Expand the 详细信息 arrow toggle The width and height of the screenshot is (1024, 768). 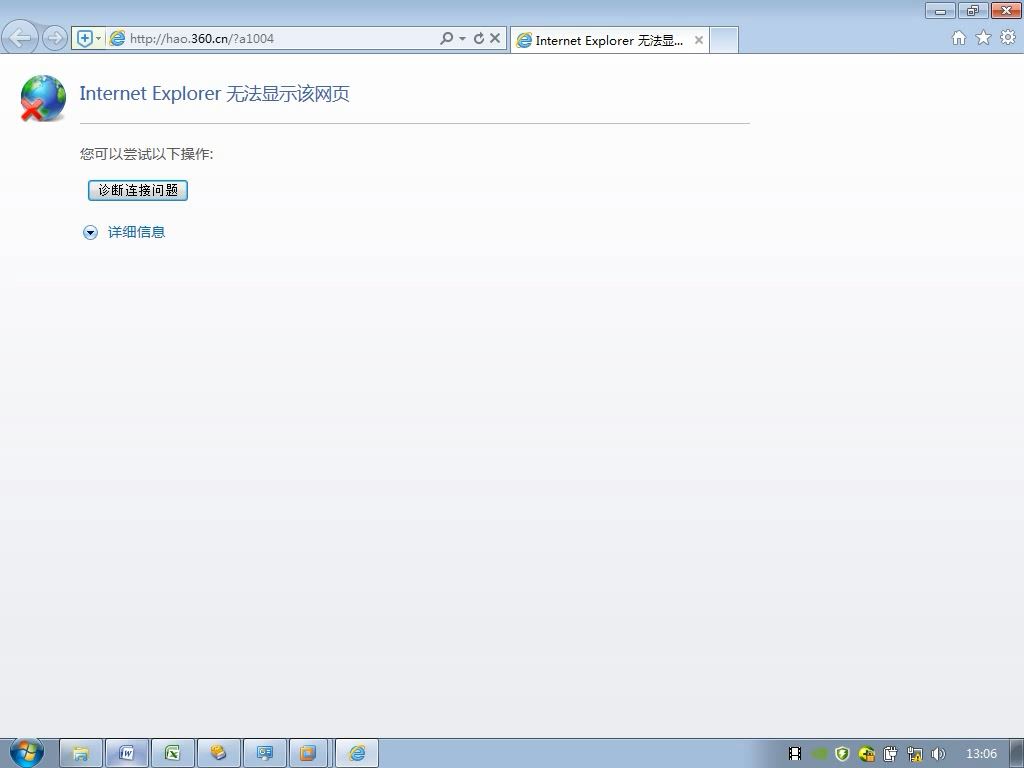90,232
